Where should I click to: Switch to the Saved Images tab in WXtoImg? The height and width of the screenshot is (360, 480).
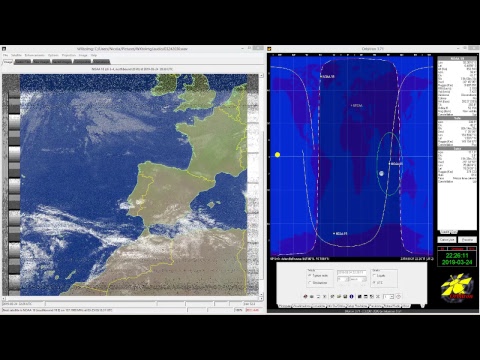point(62,62)
